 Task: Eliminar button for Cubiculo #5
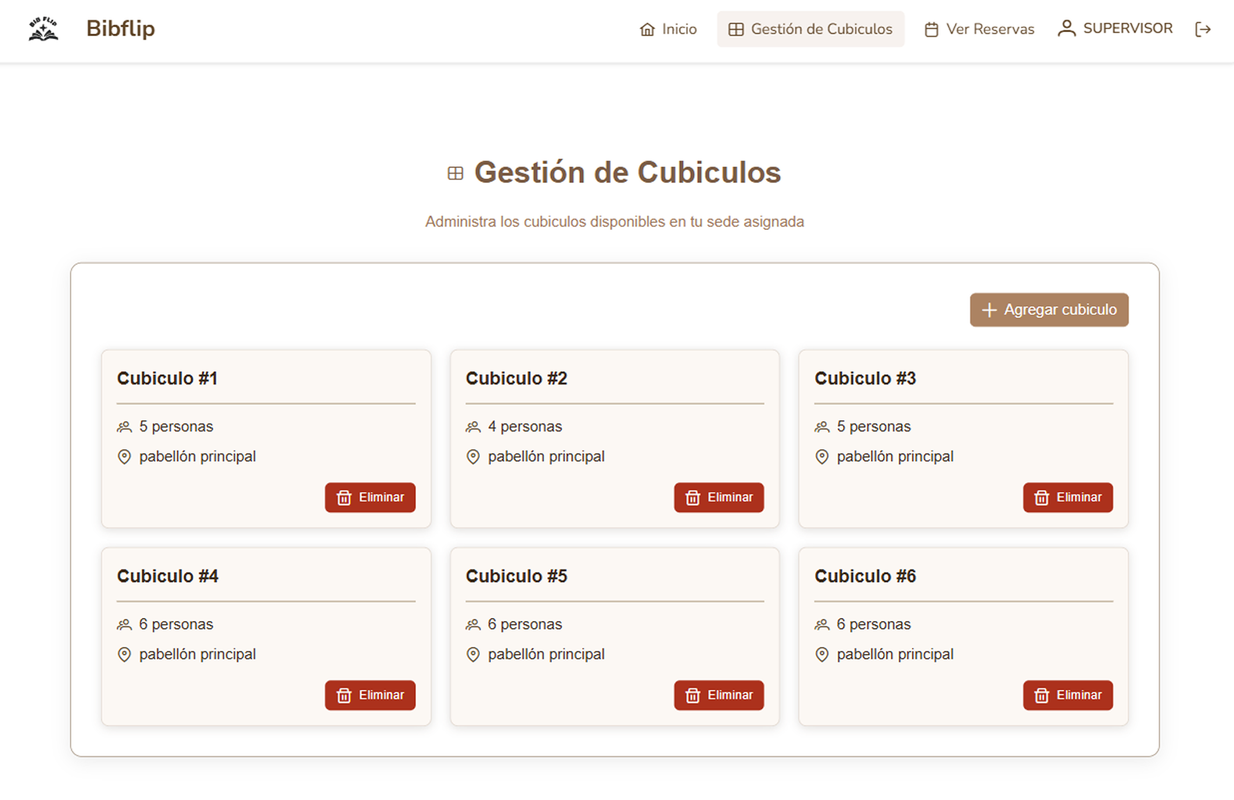pos(719,696)
